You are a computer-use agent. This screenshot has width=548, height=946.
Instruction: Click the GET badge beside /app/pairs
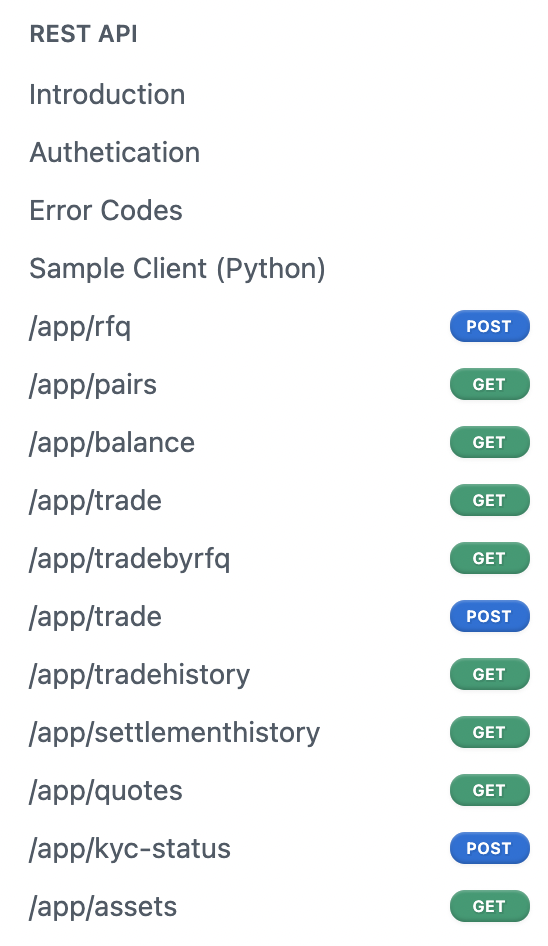(489, 384)
